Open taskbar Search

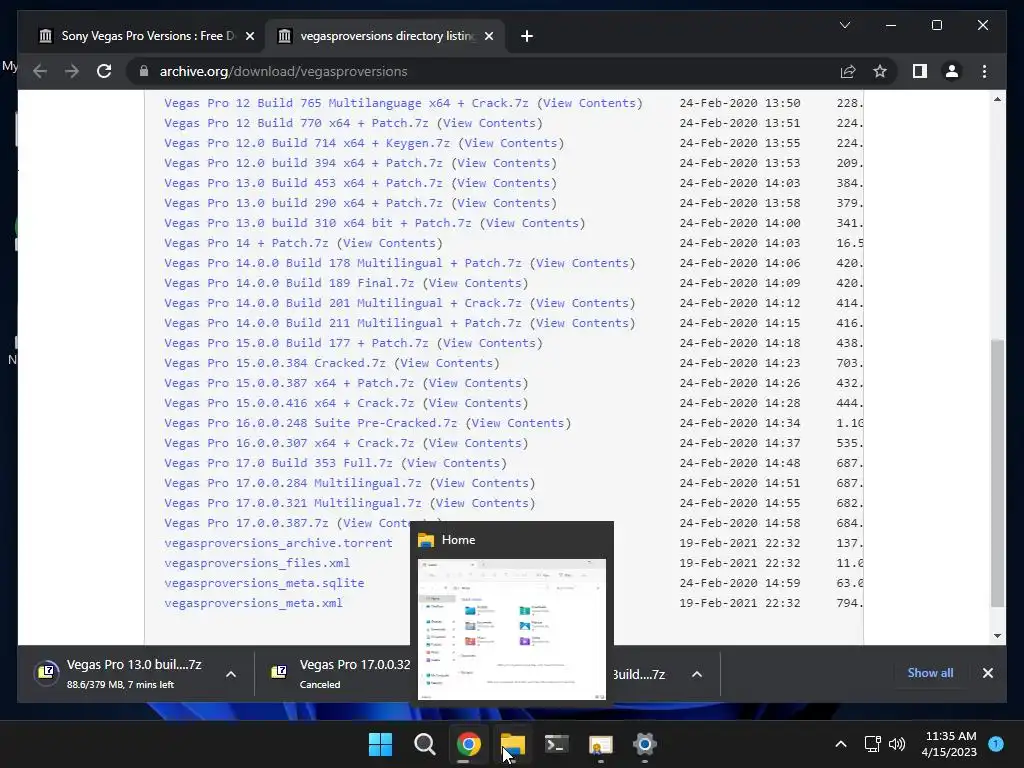pos(424,744)
